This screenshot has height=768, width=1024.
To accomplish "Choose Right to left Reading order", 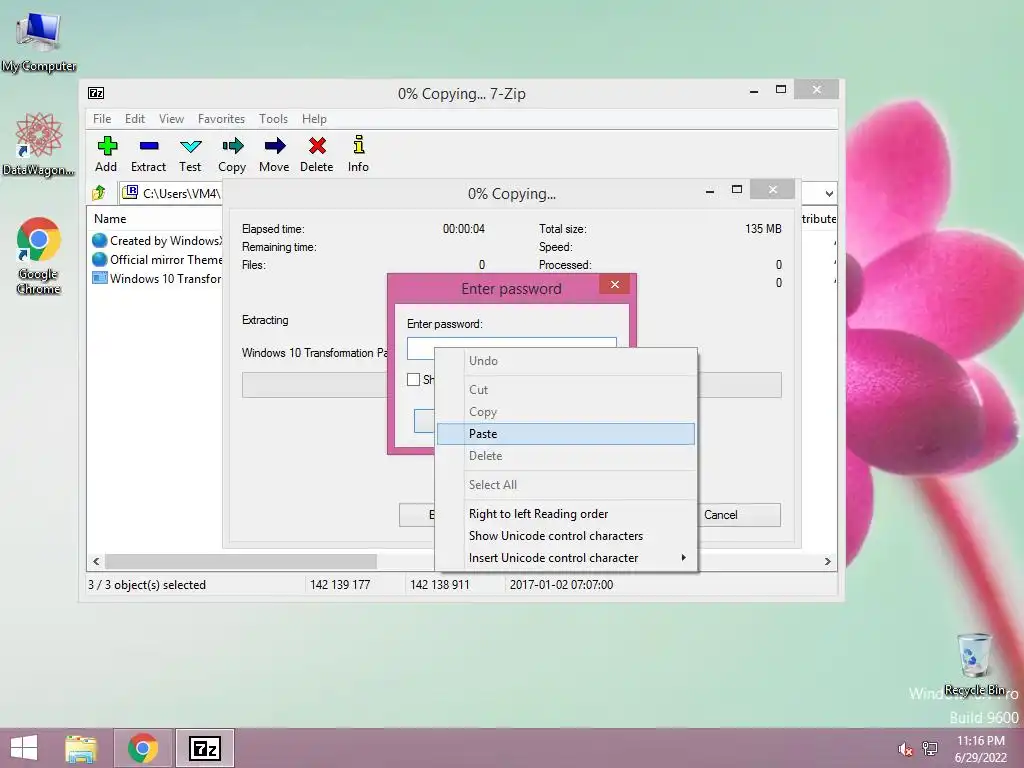I will coord(566,514).
